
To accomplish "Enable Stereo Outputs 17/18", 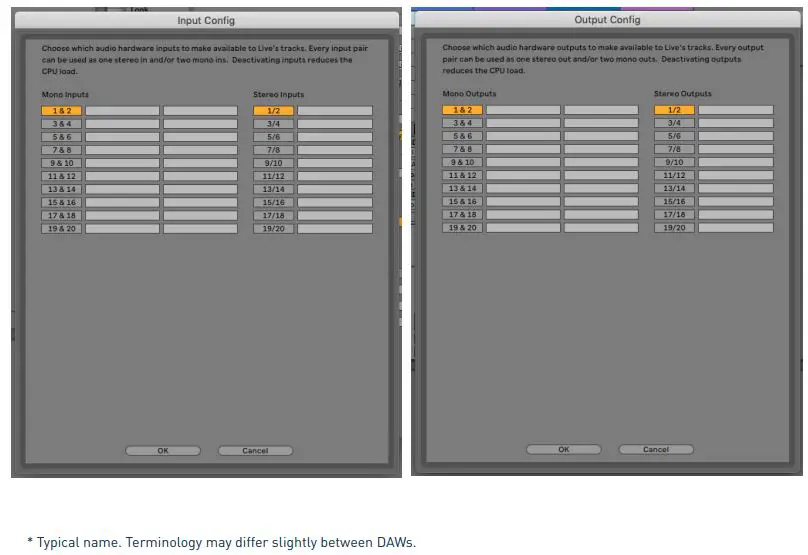I will (x=675, y=214).
